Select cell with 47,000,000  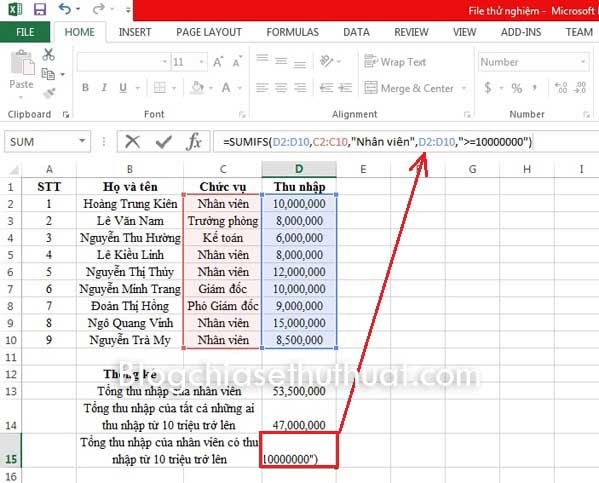click(x=299, y=416)
